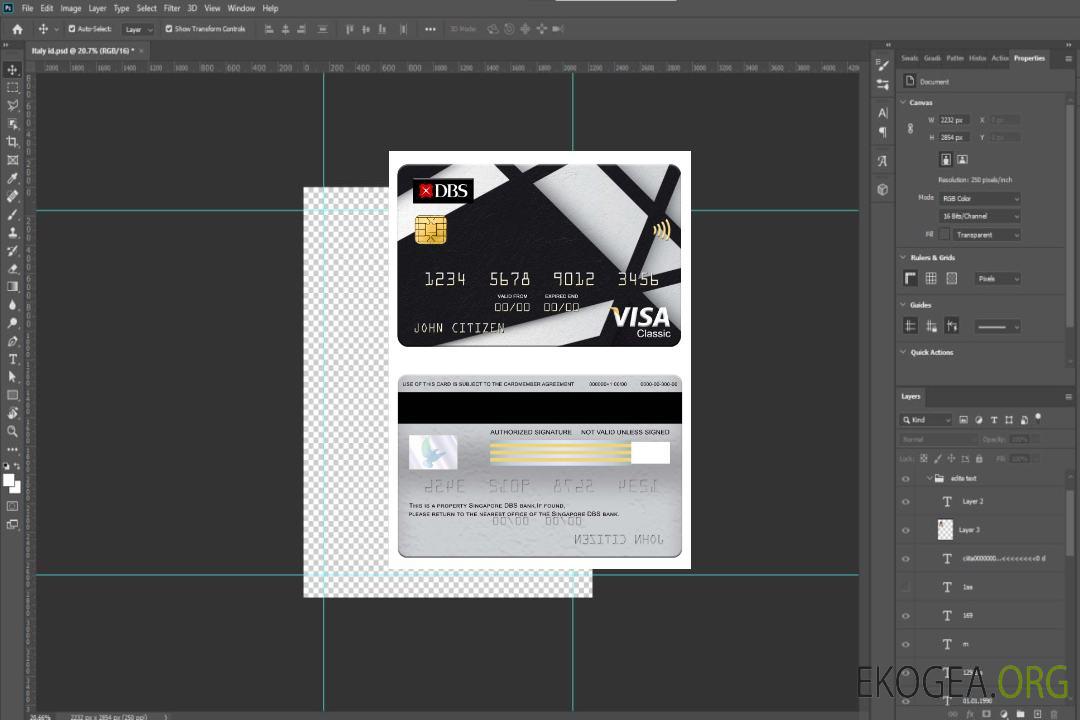Select the Eraser tool

point(12,269)
